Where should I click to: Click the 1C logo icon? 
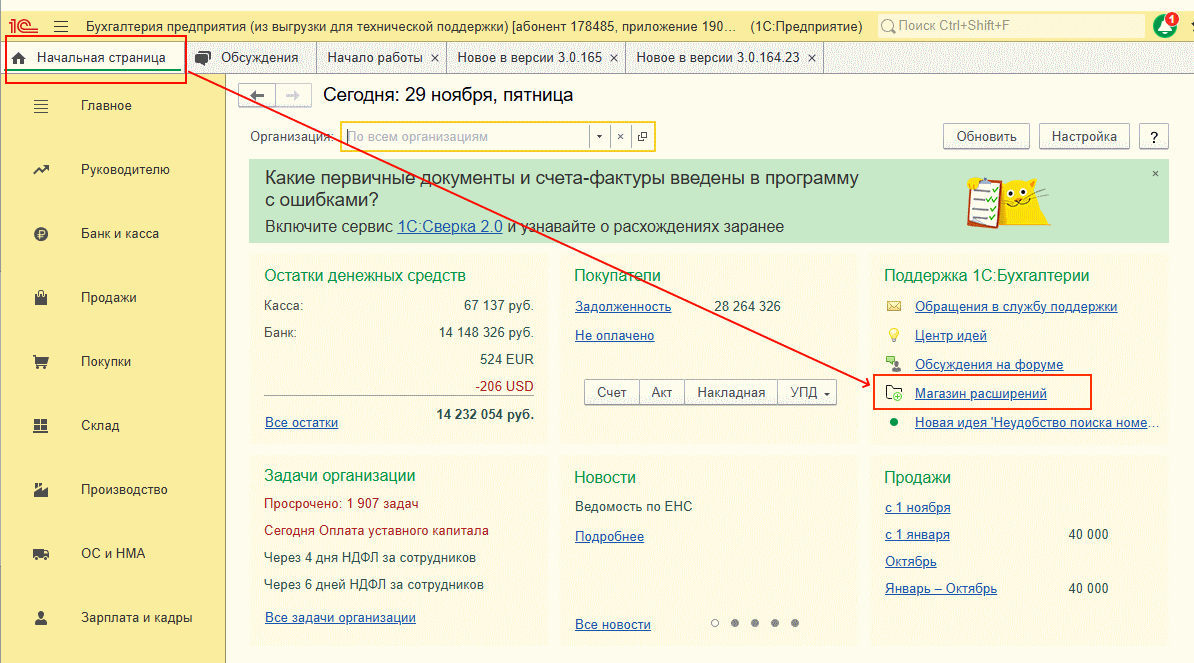pos(23,27)
